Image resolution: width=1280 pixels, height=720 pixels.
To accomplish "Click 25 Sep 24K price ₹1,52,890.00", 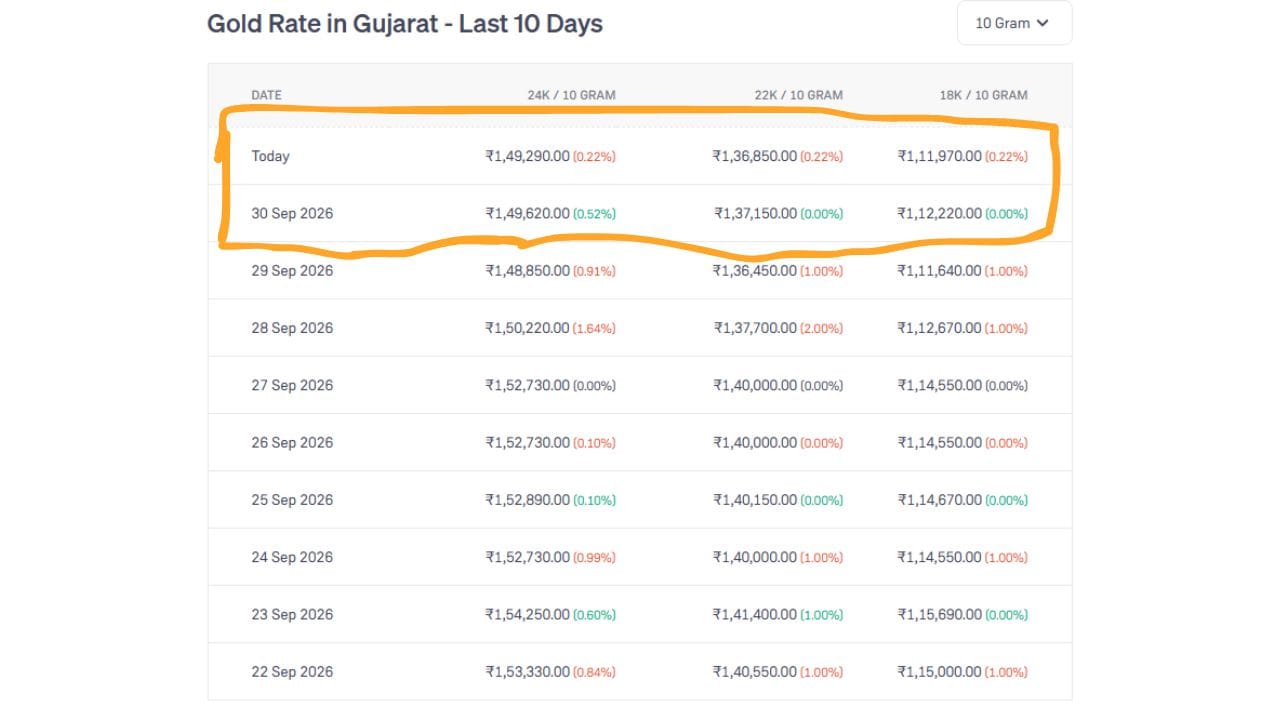I will [x=527, y=500].
